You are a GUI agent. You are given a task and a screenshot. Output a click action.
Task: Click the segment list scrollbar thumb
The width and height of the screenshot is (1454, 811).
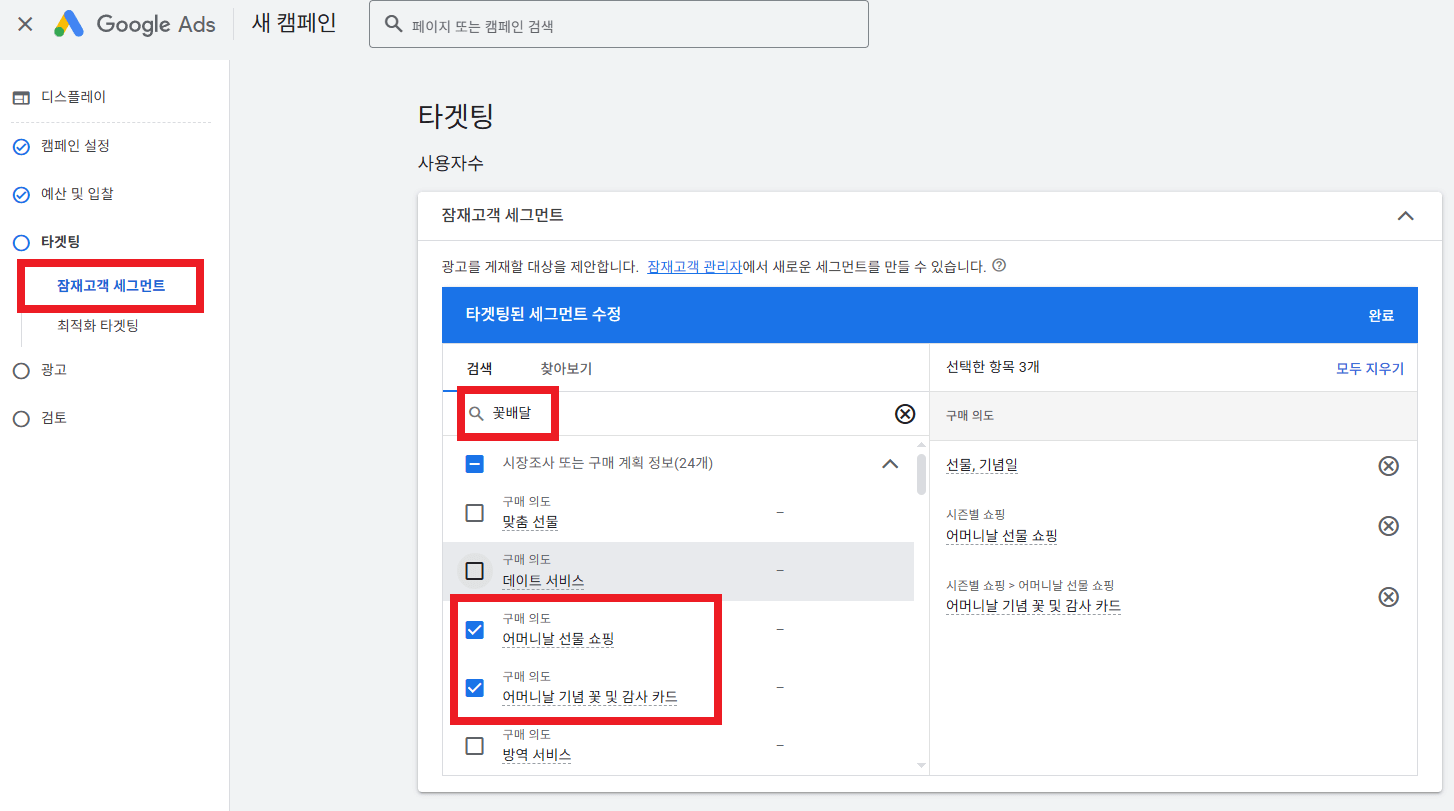(921, 474)
